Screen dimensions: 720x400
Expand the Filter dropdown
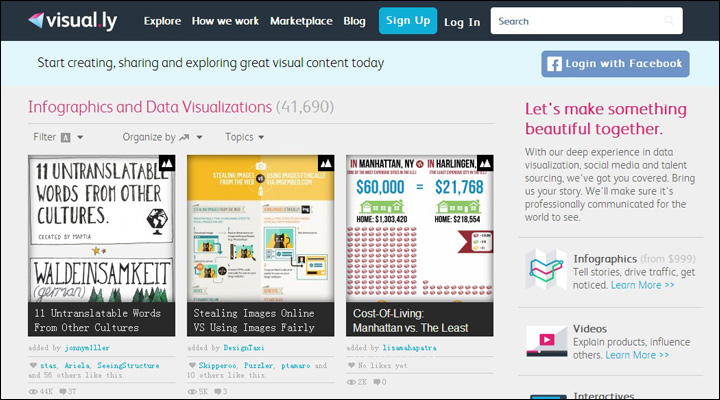coord(58,137)
